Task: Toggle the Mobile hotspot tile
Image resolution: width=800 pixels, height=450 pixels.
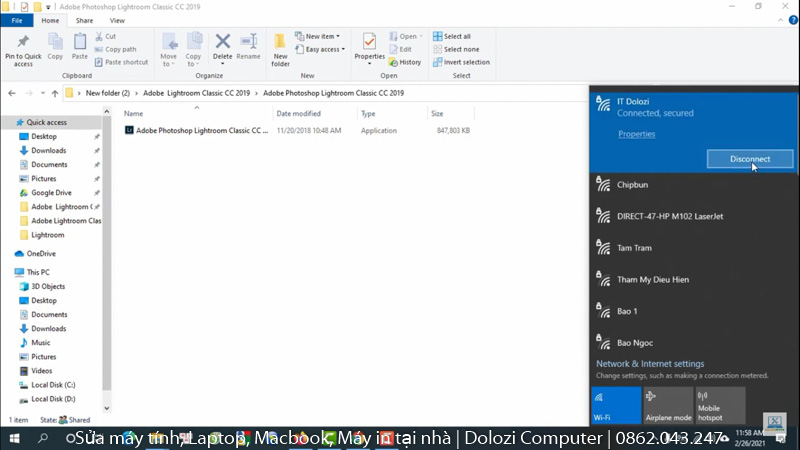Action: 721,404
